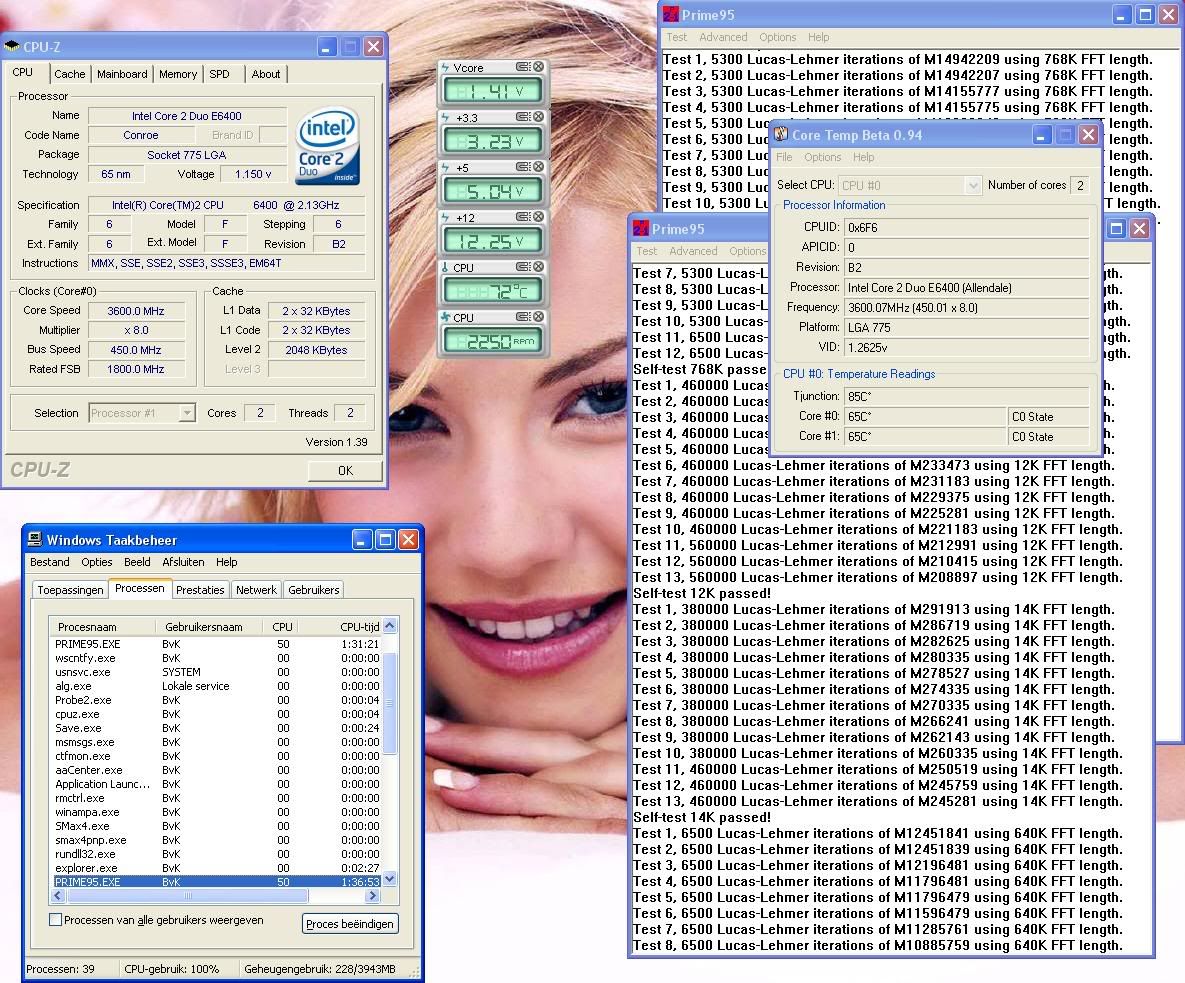Viewport: 1185px width, 983px height.
Task: Switch to Toepassingen tab in Taakbeheer
Action: click(x=70, y=590)
